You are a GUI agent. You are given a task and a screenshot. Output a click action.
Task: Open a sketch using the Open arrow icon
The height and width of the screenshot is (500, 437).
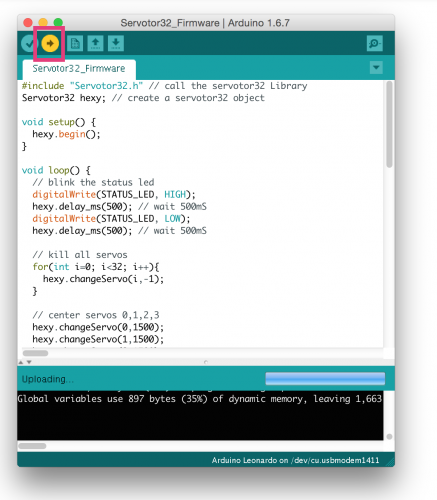point(95,43)
